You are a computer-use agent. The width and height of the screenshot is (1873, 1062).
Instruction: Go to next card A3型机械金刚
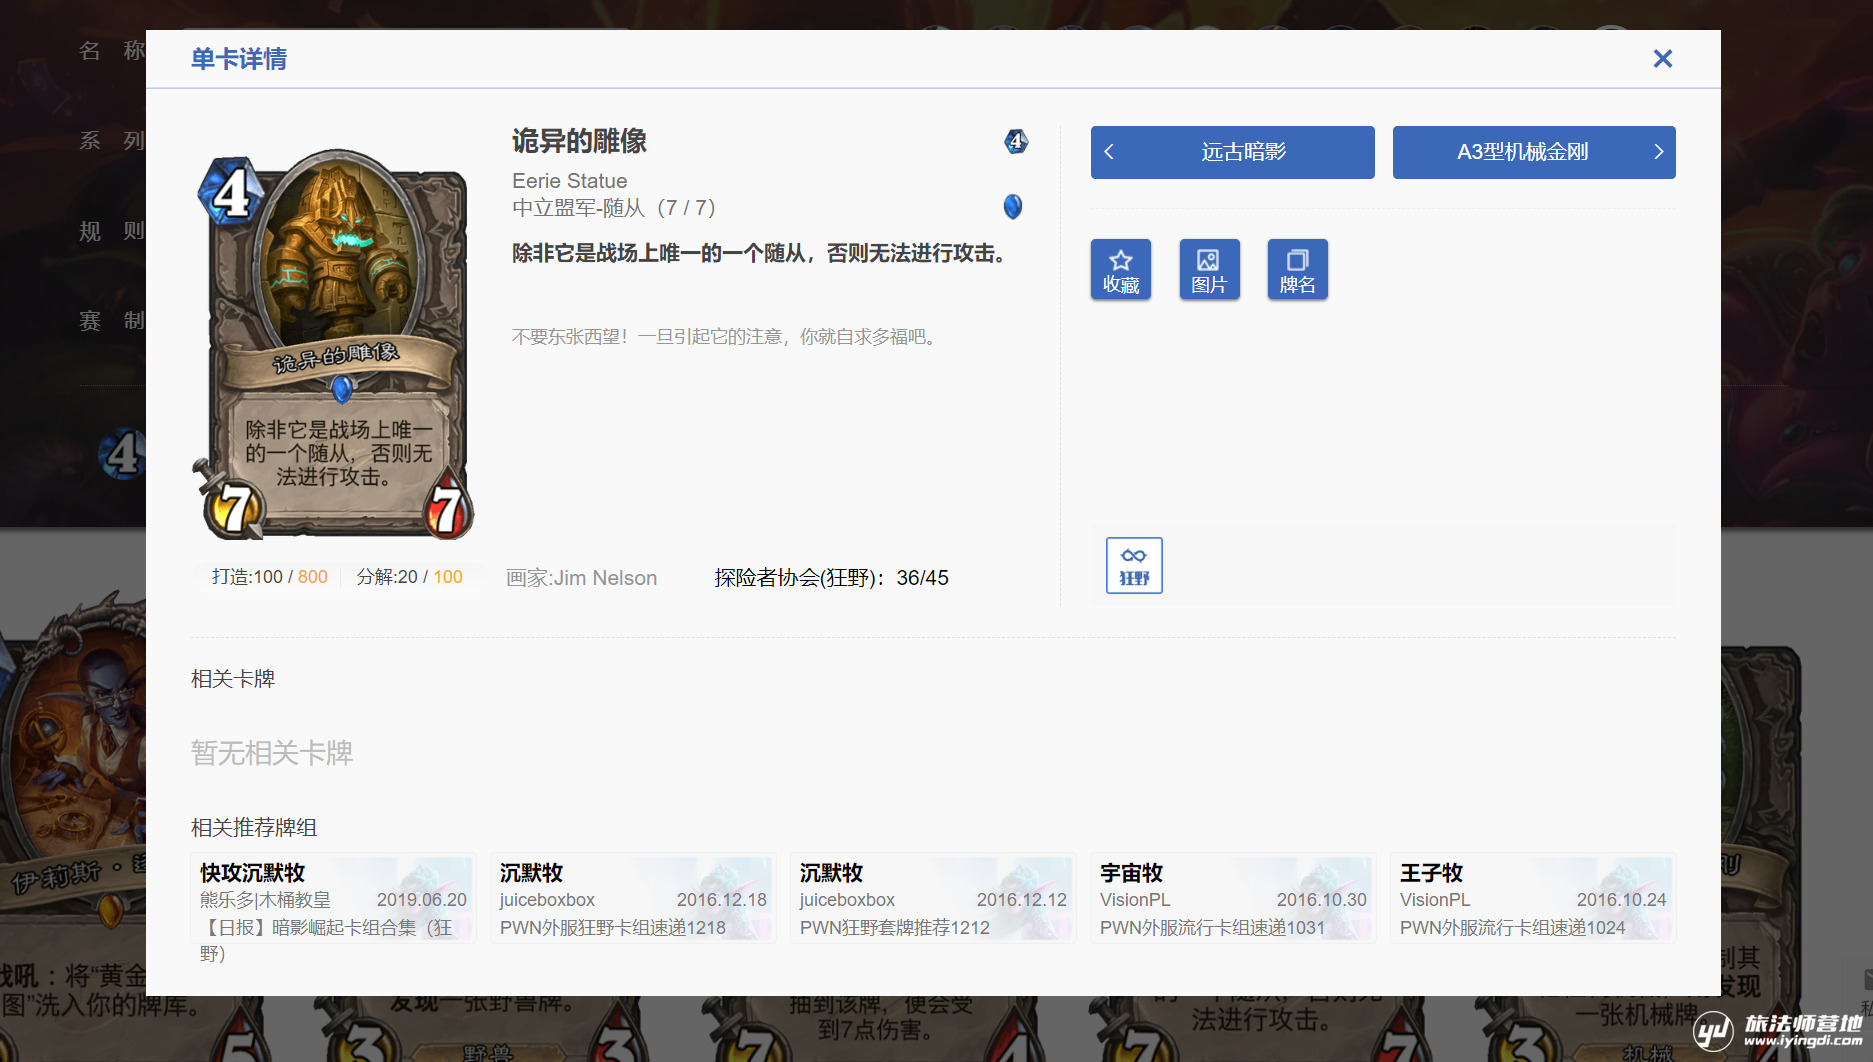pyautogui.click(x=1522, y=152)
